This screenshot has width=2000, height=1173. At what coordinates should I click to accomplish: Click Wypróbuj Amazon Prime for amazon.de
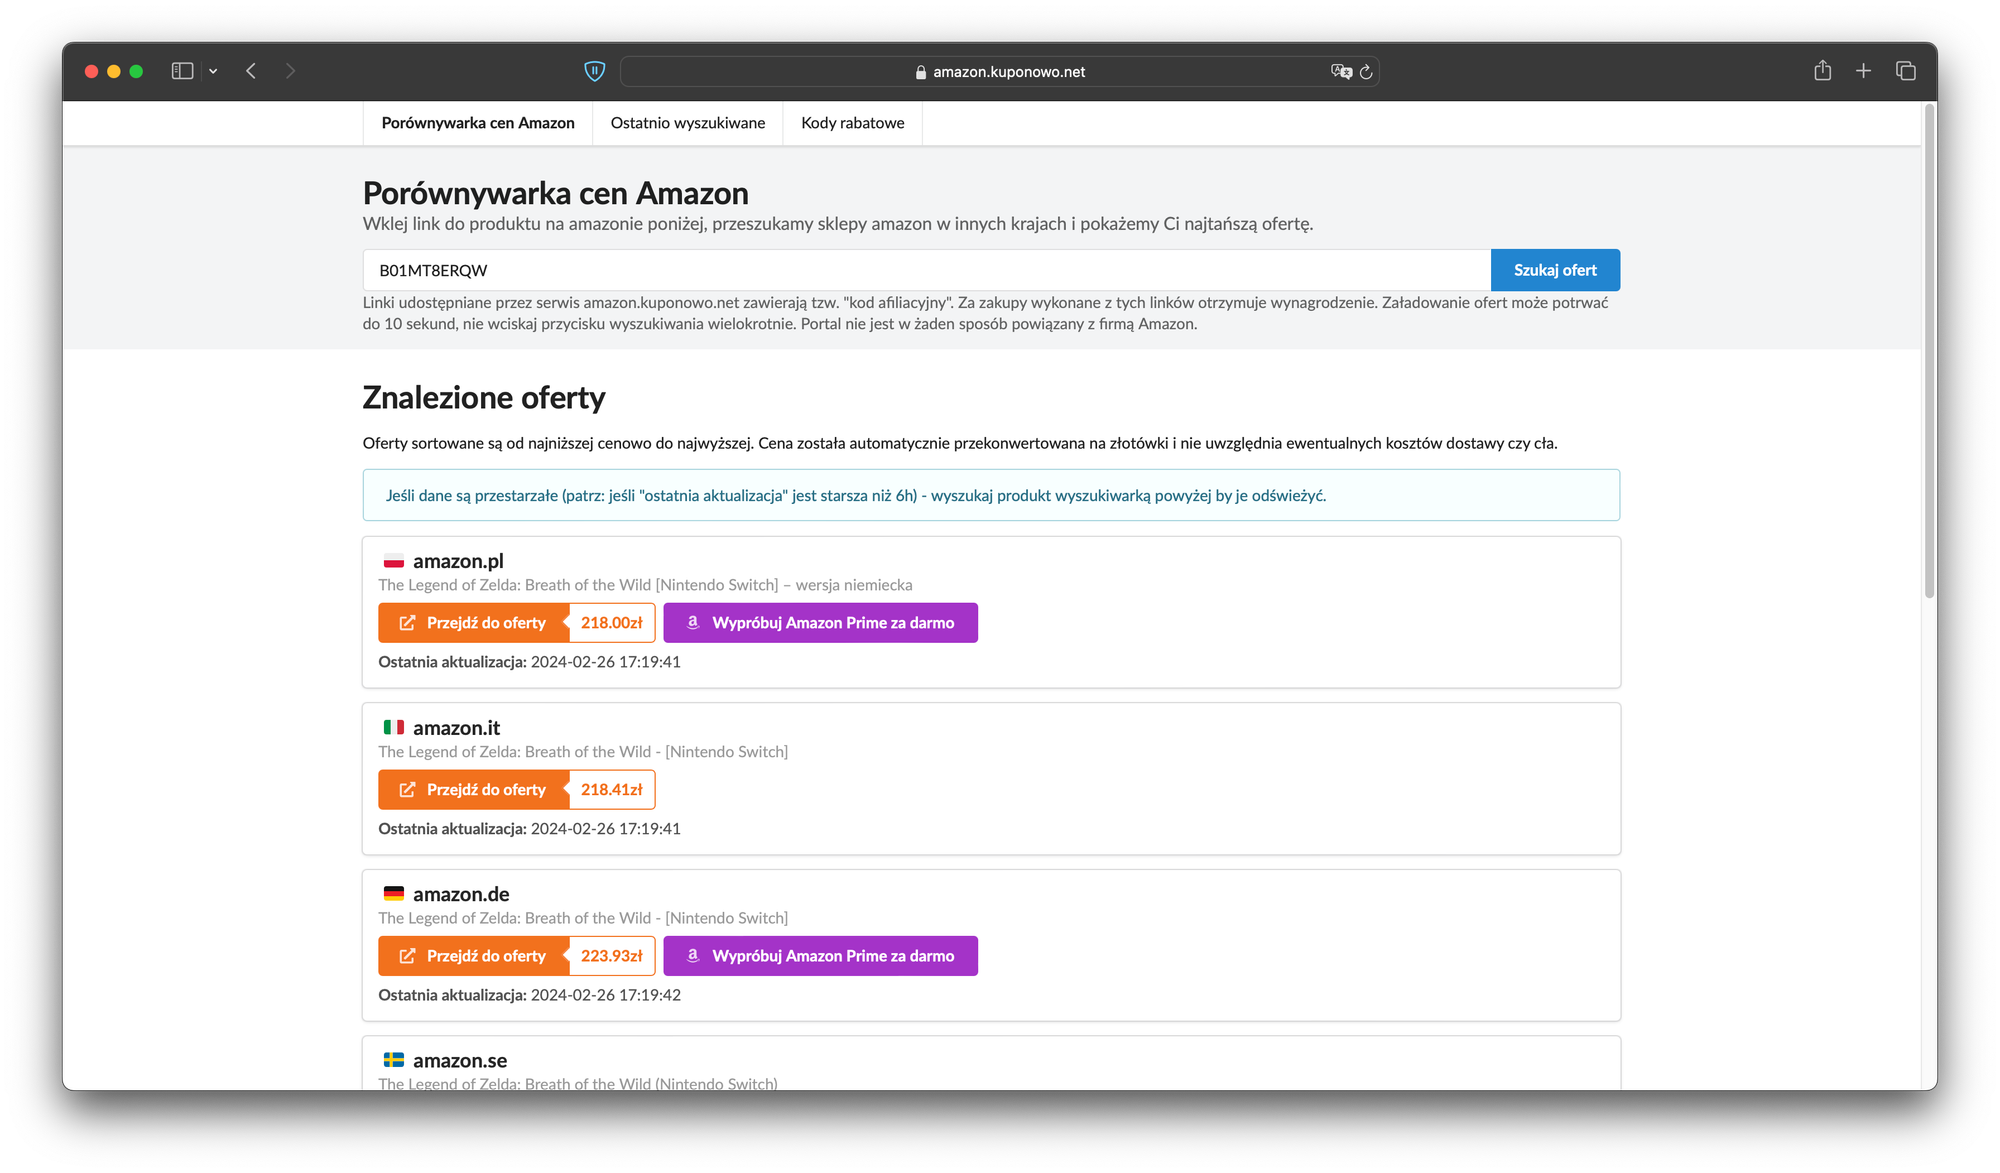point(820,956)
